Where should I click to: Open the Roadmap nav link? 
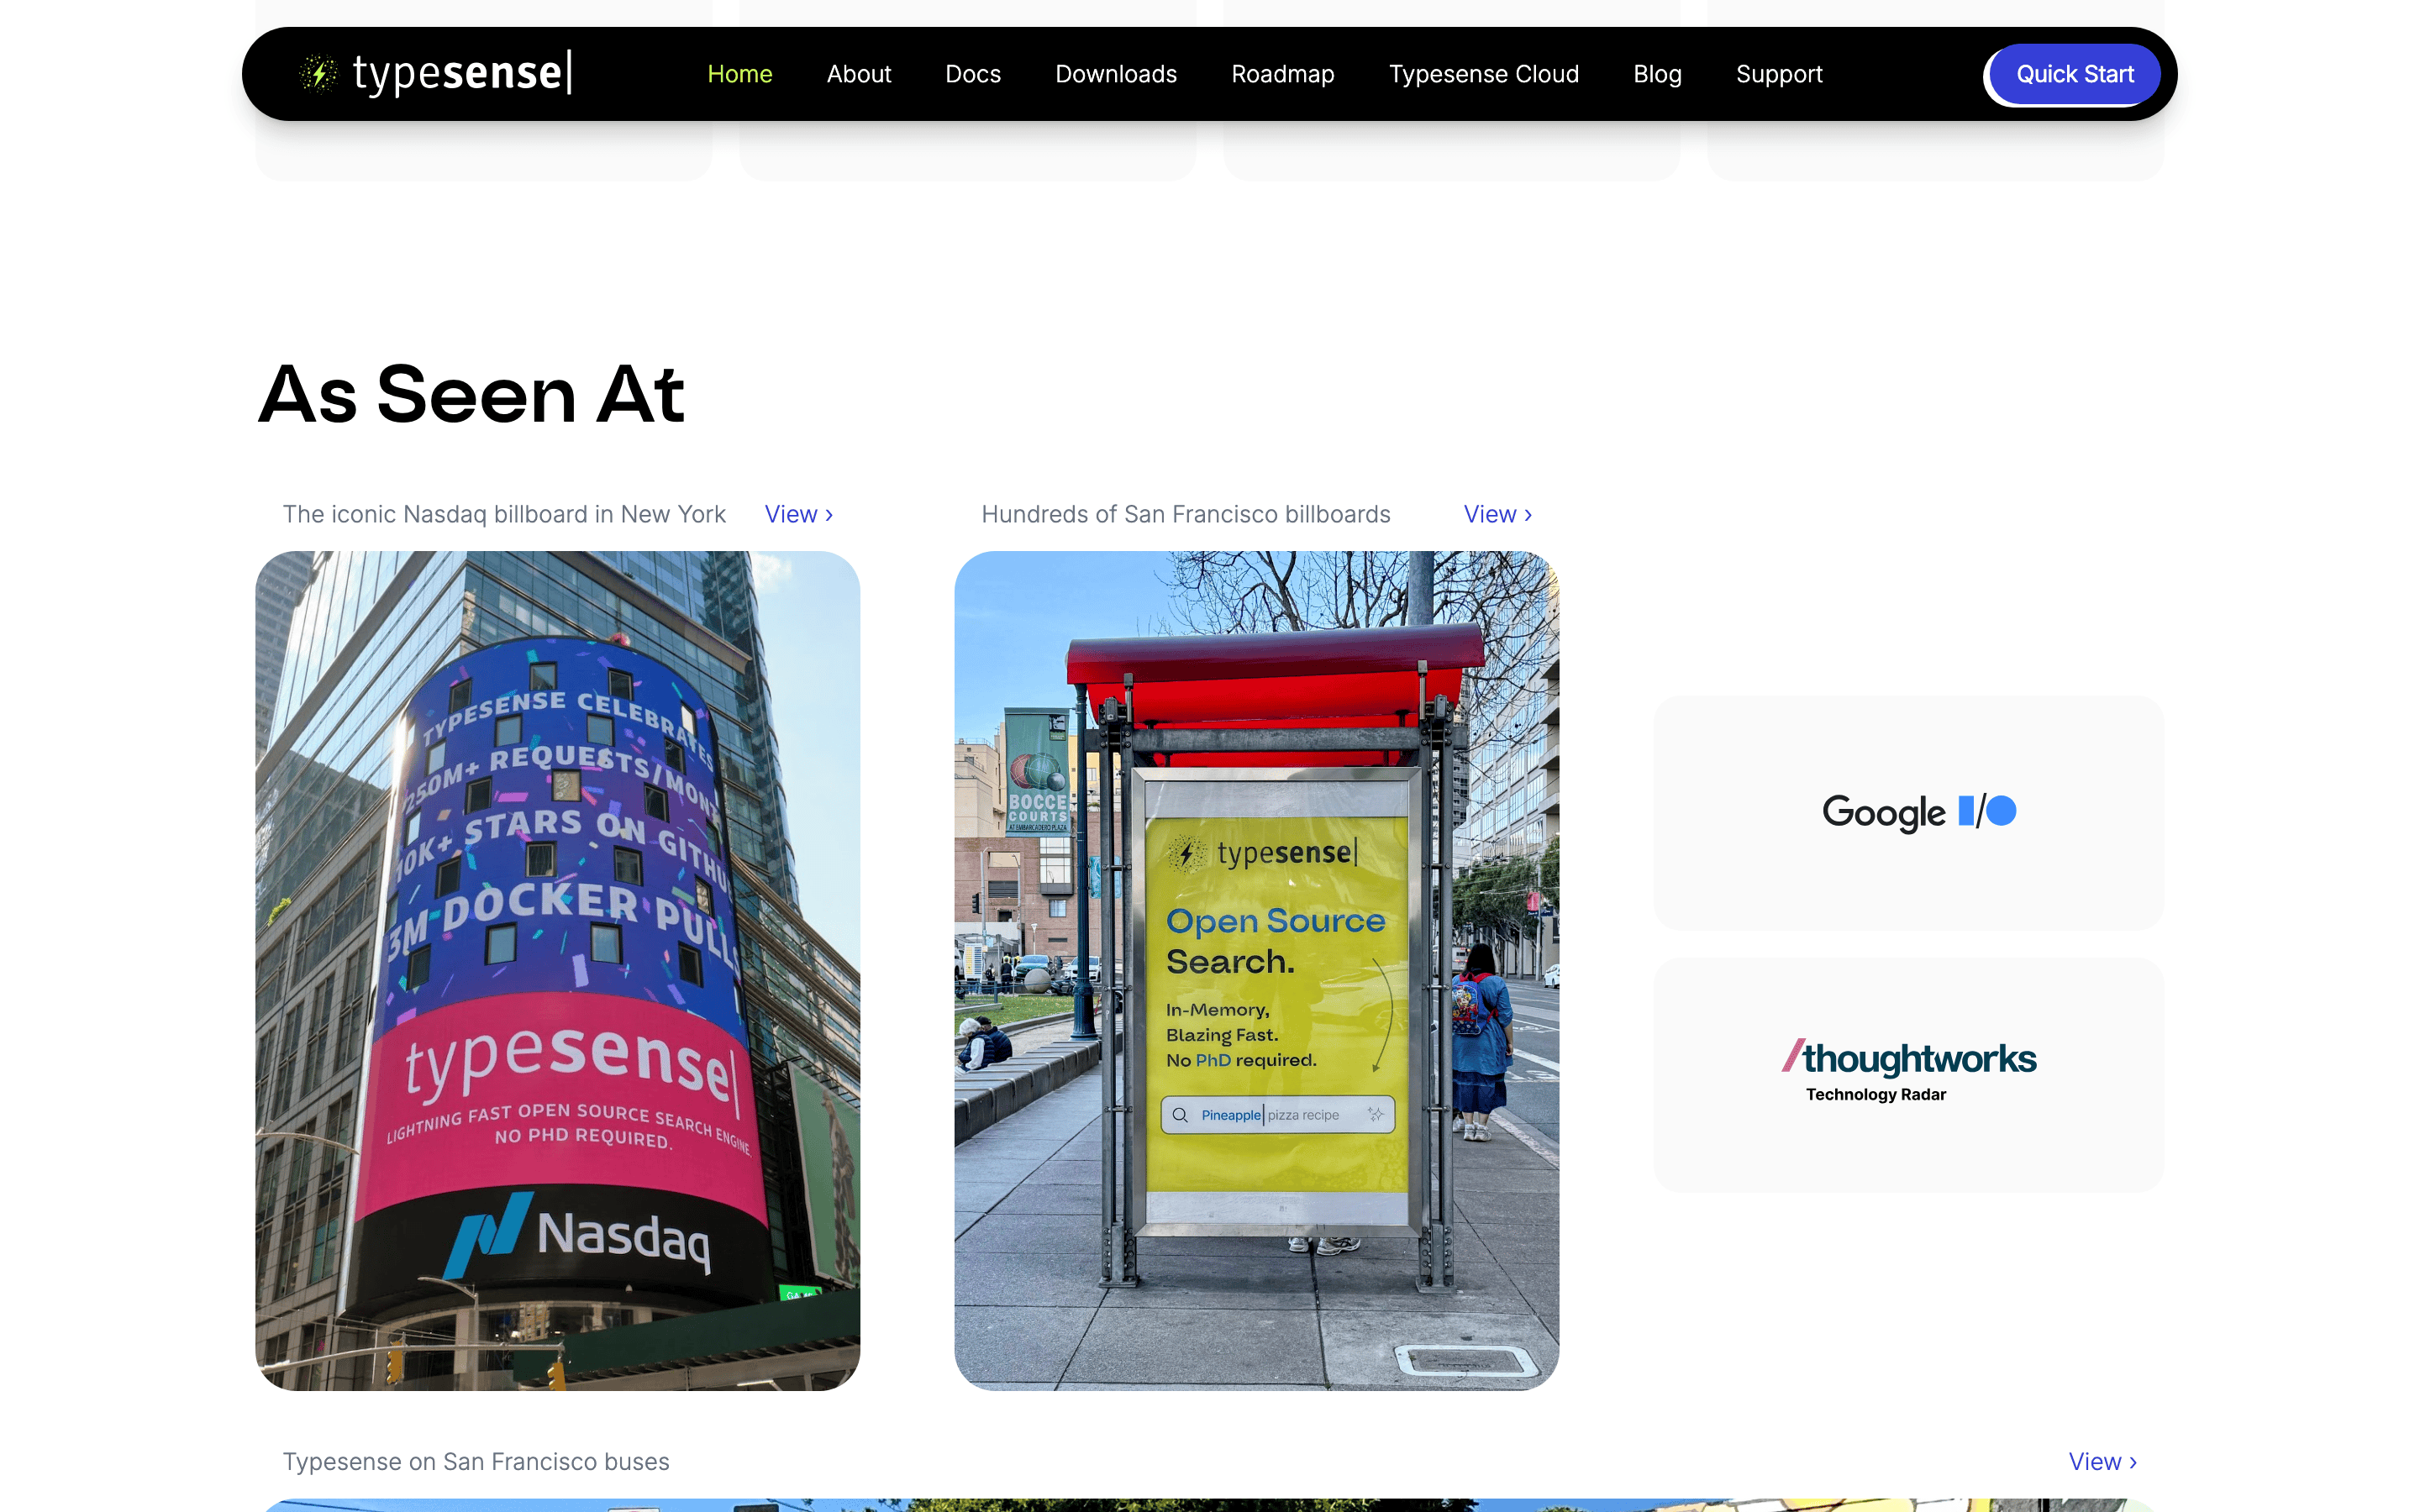click(x=1282, y=74)
